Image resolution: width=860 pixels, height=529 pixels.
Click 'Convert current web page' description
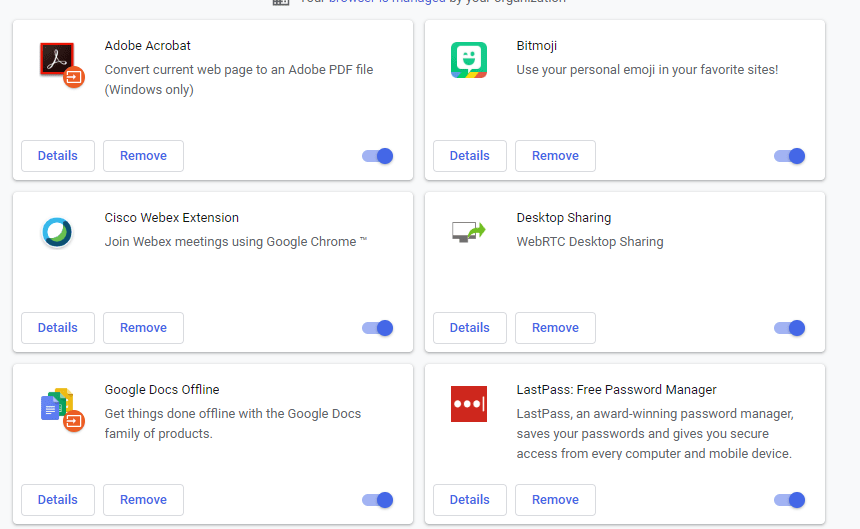click(239, 79)
